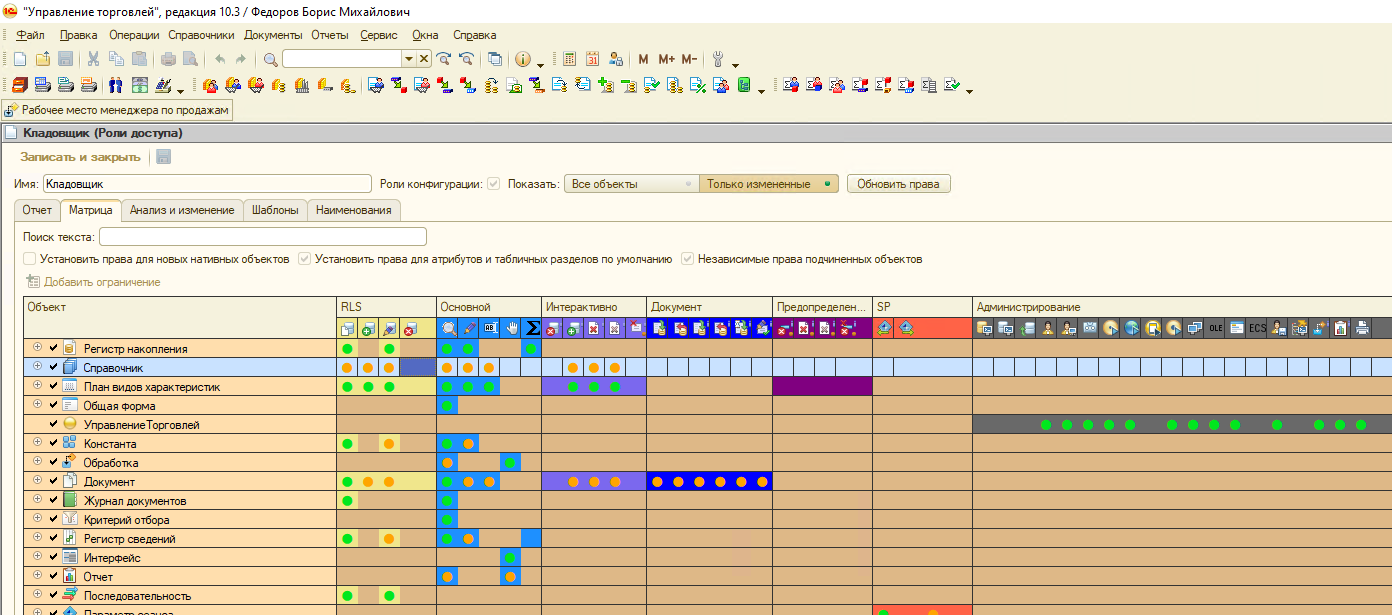
Task: Click the magnifier Search icon in toolbar
Action: [x=270, y=60]
